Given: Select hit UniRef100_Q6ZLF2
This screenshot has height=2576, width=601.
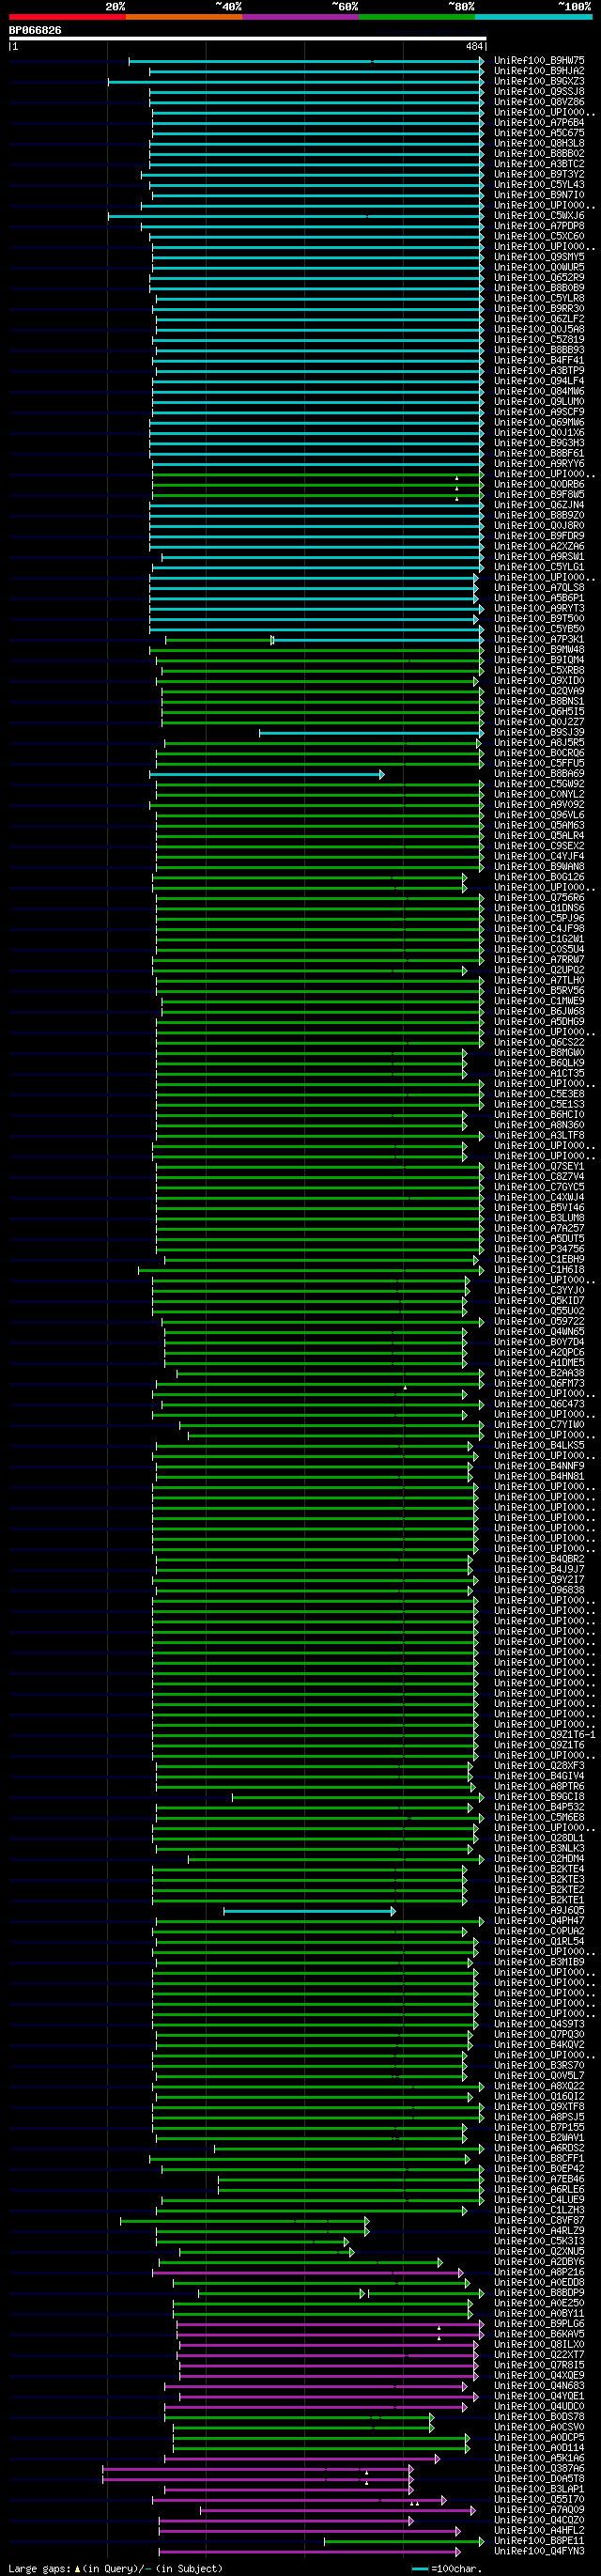Looking at the screenshot, I should pos(539,319).
